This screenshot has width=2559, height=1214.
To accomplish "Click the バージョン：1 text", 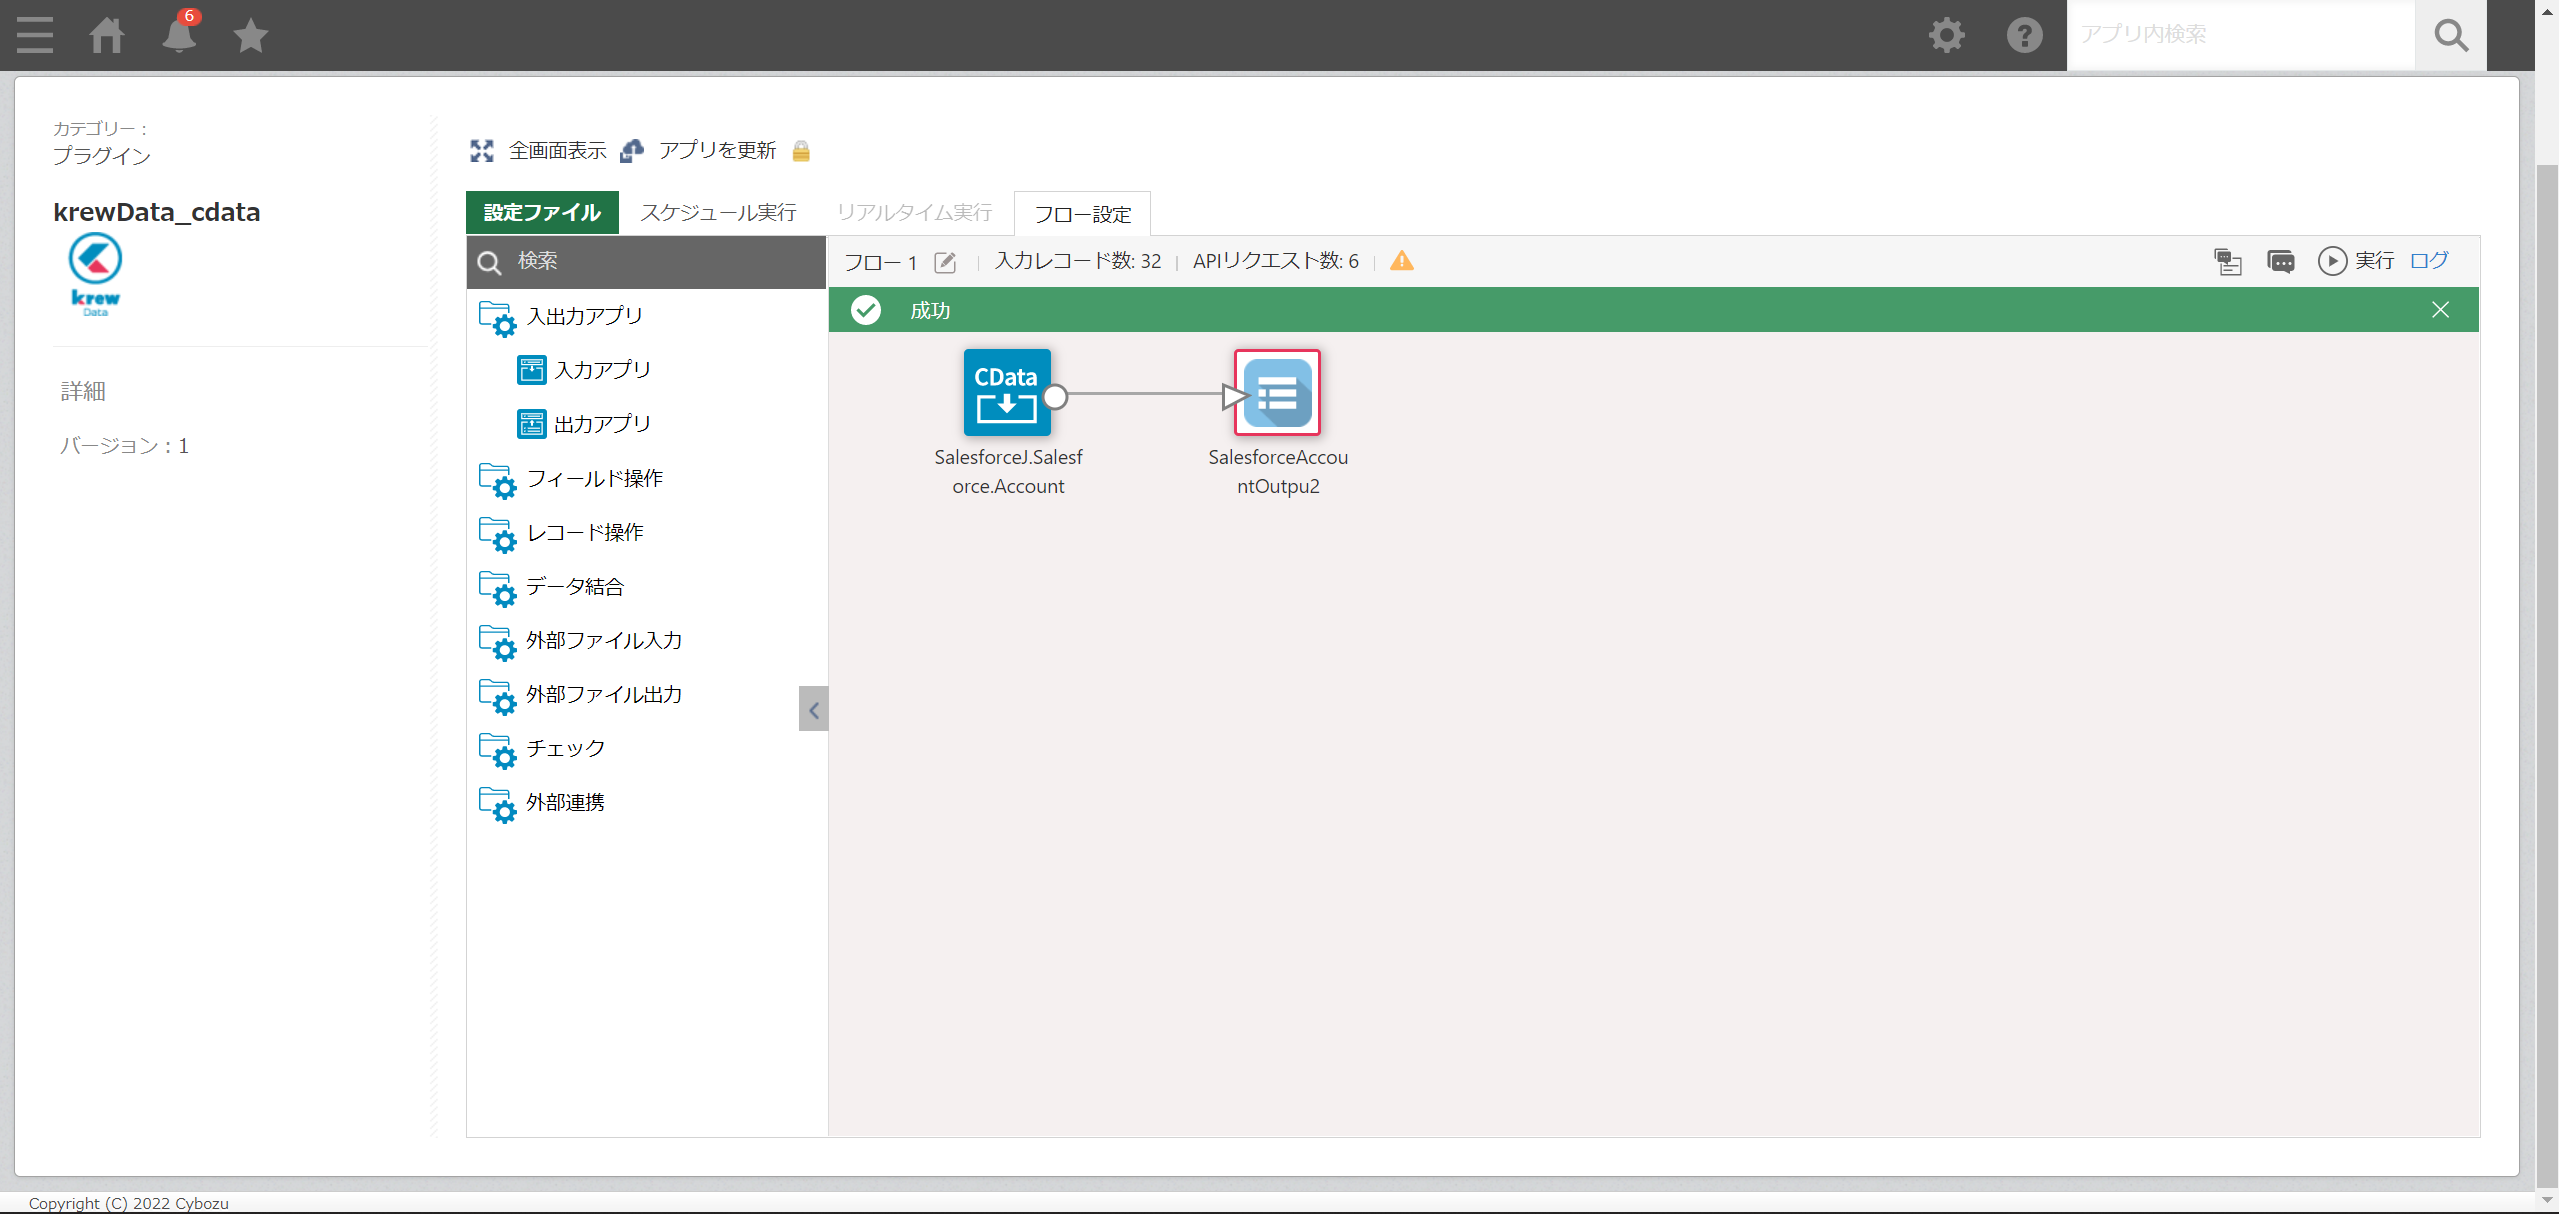I will [x=124, y=445].
